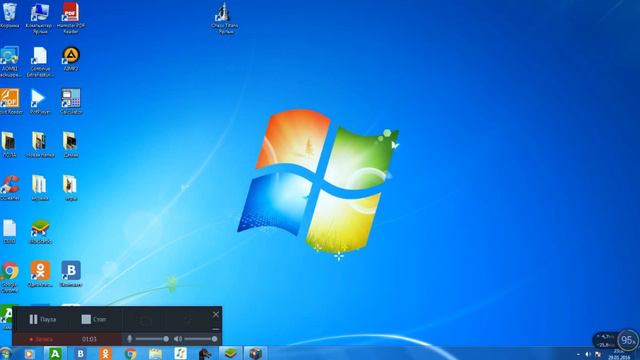Open the Recycle Bin desktop icon
The width and height of the screenshot is (640, 360).
coord(9,16)
